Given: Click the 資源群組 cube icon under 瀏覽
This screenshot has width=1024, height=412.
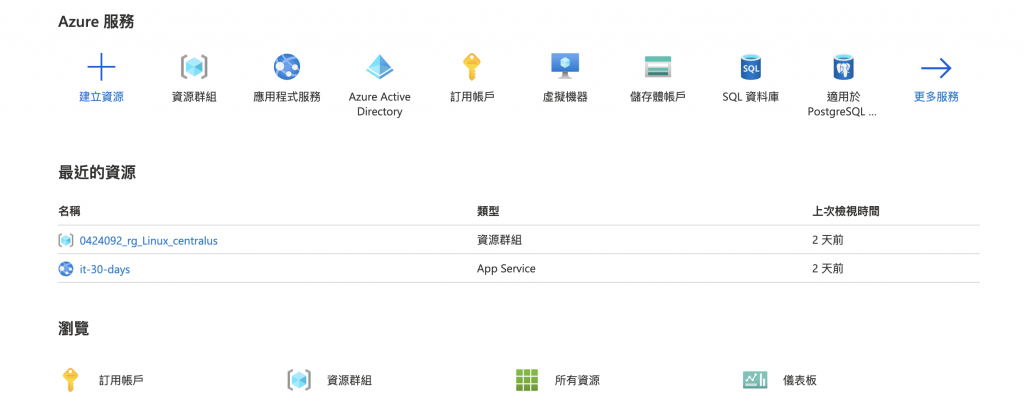Looking at the screenshot, I should tap(298, 379).
